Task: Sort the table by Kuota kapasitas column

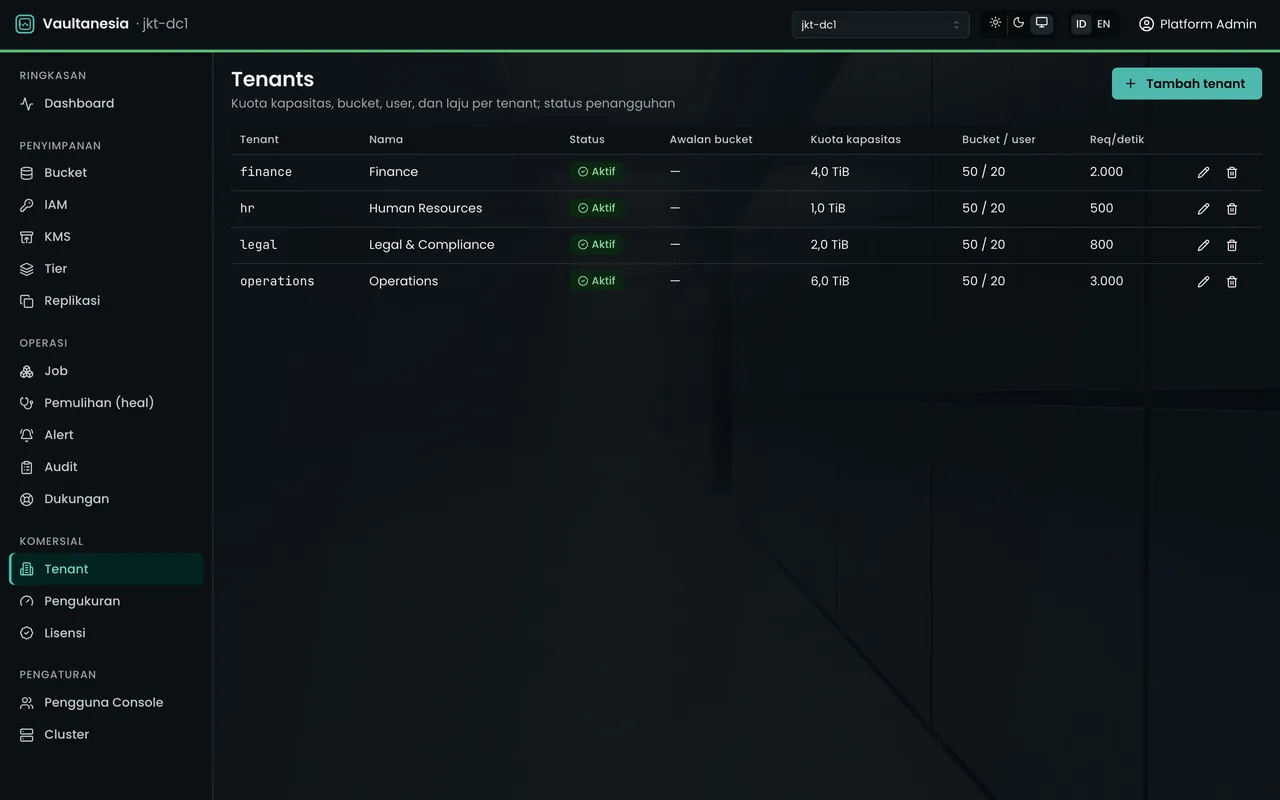Action: click(x=855, y=140)
